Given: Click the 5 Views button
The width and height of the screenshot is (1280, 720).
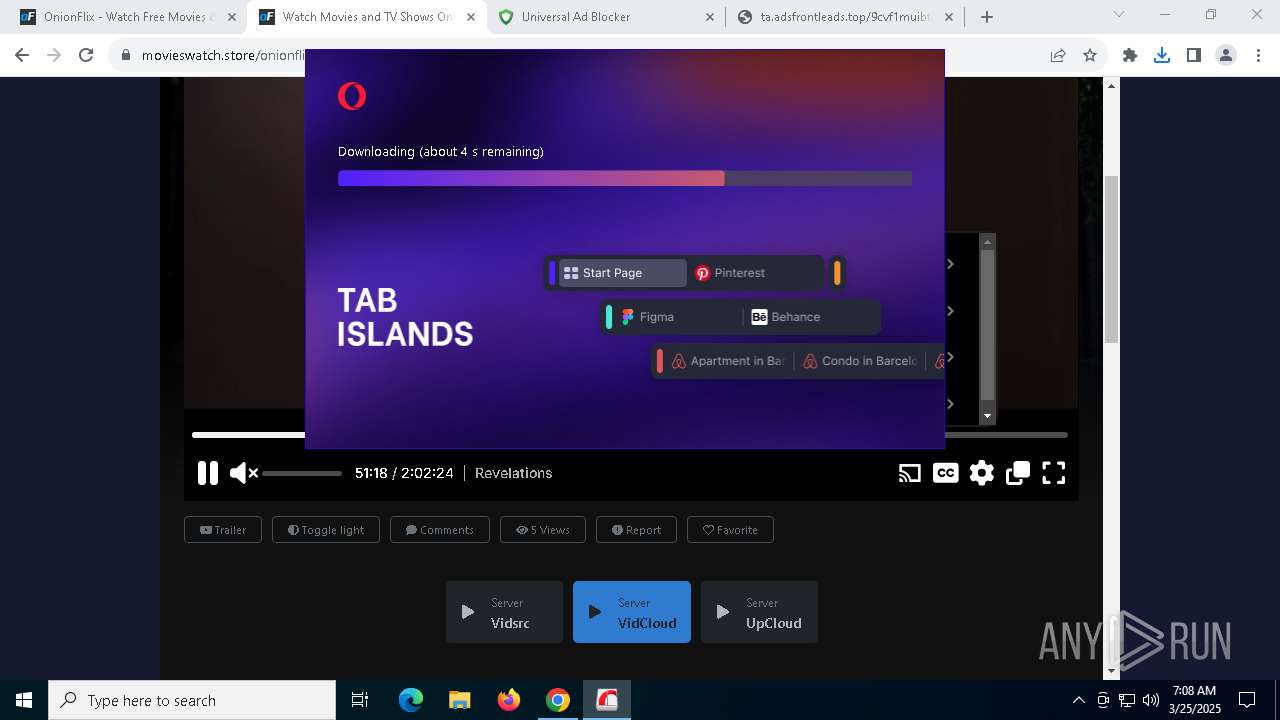Looking at the screenshot, I should (543, 530).
